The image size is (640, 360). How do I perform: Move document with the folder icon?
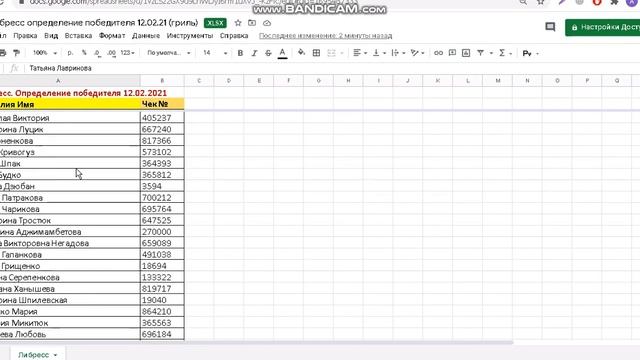[252, 23]
